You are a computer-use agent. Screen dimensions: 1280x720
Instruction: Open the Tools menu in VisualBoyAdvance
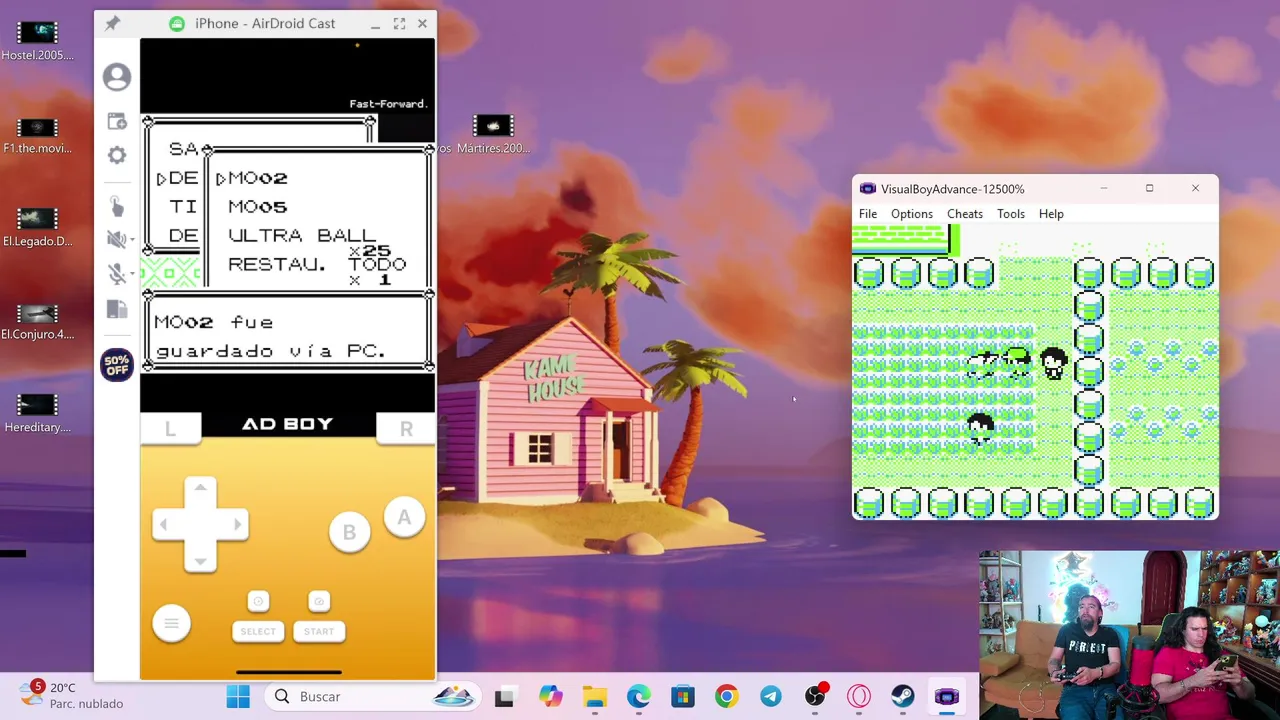tap(1010, 214)
